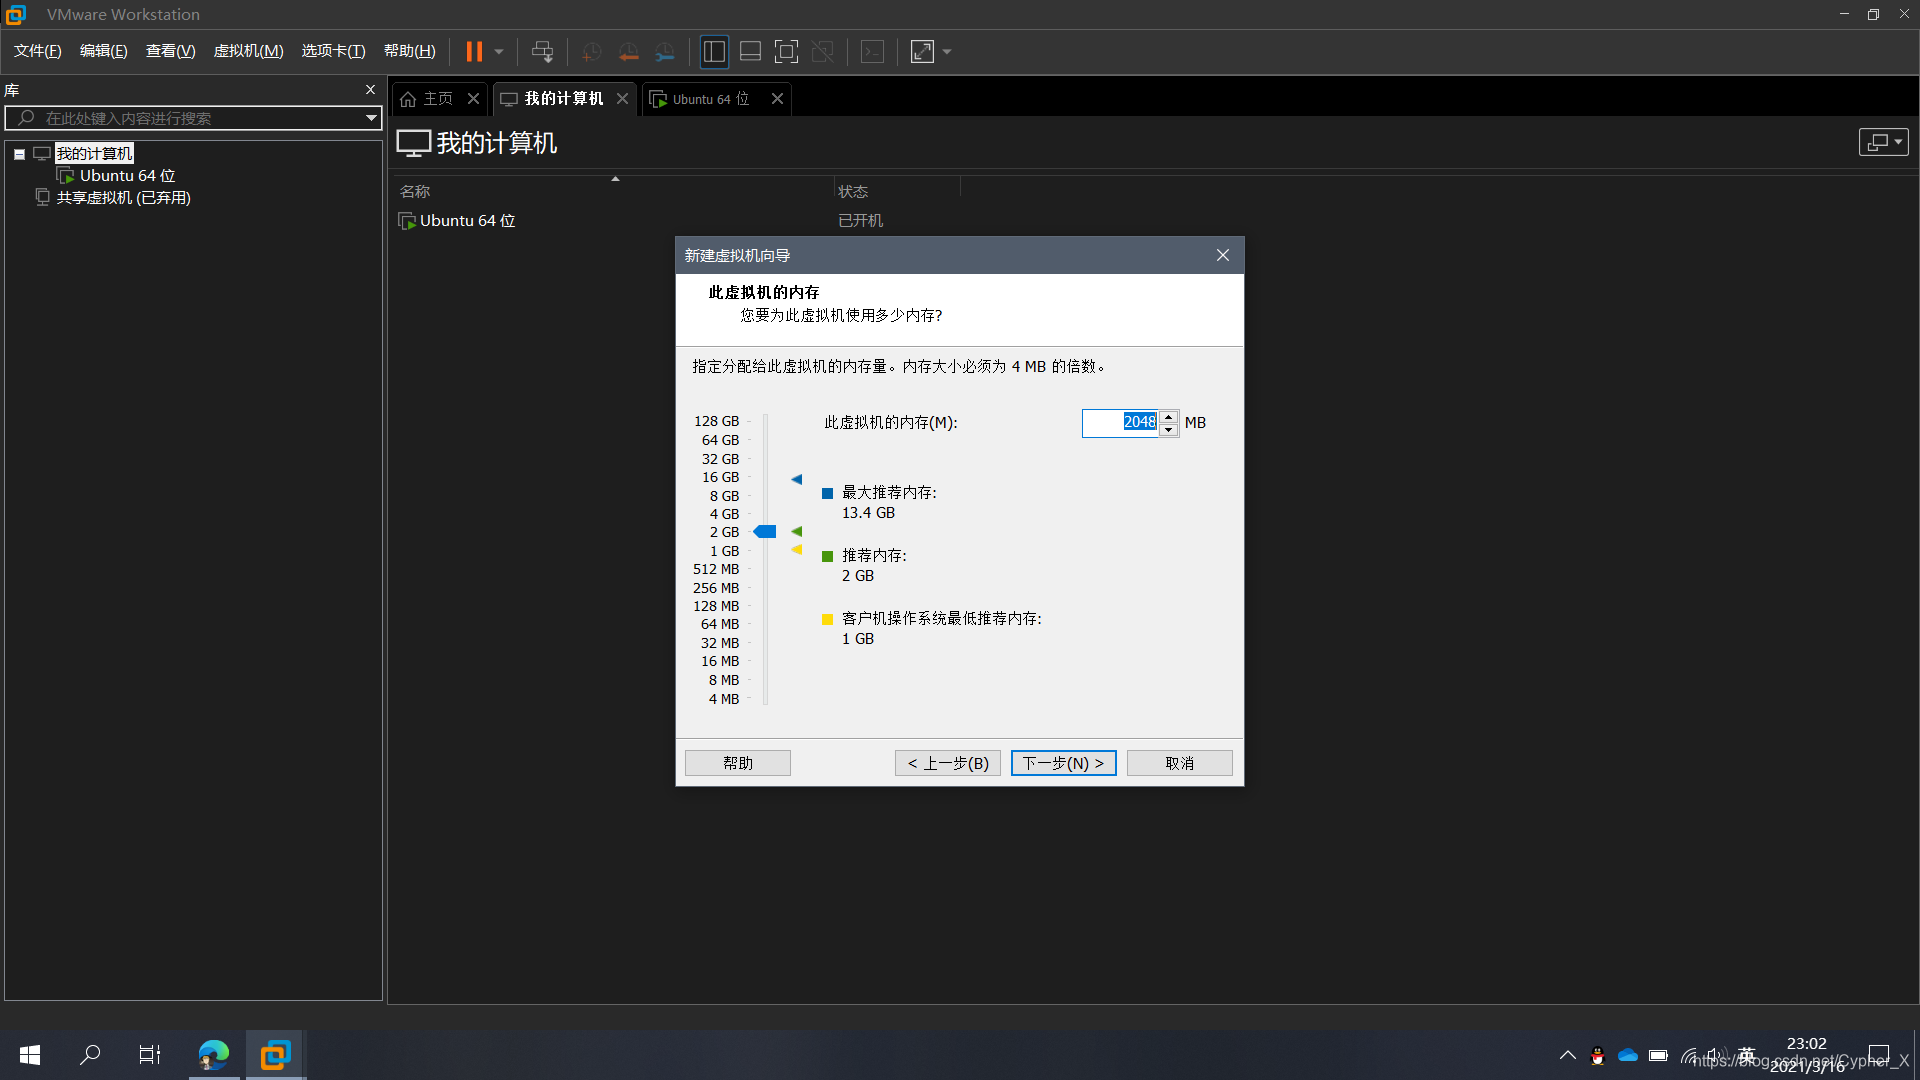Click the battery tray icon
The width and height of the screenshot is (1920, 1080).
pos(1658,1055)
